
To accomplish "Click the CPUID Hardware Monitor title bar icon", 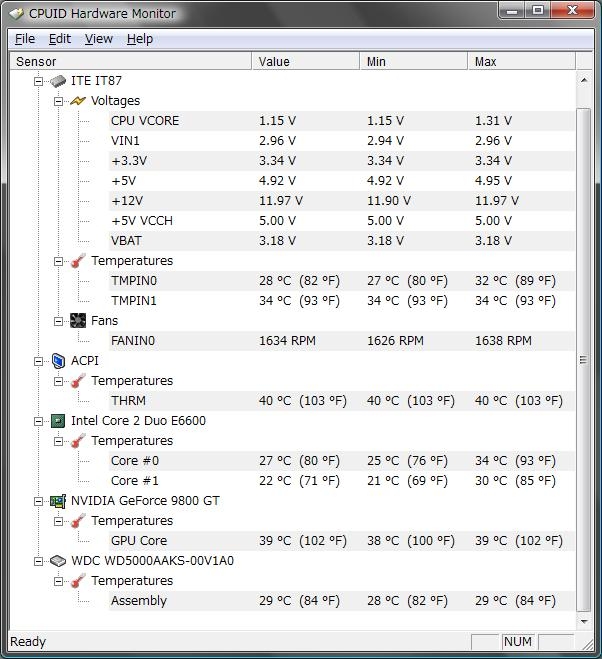I will pyautogui.click(x=16, y=14).
